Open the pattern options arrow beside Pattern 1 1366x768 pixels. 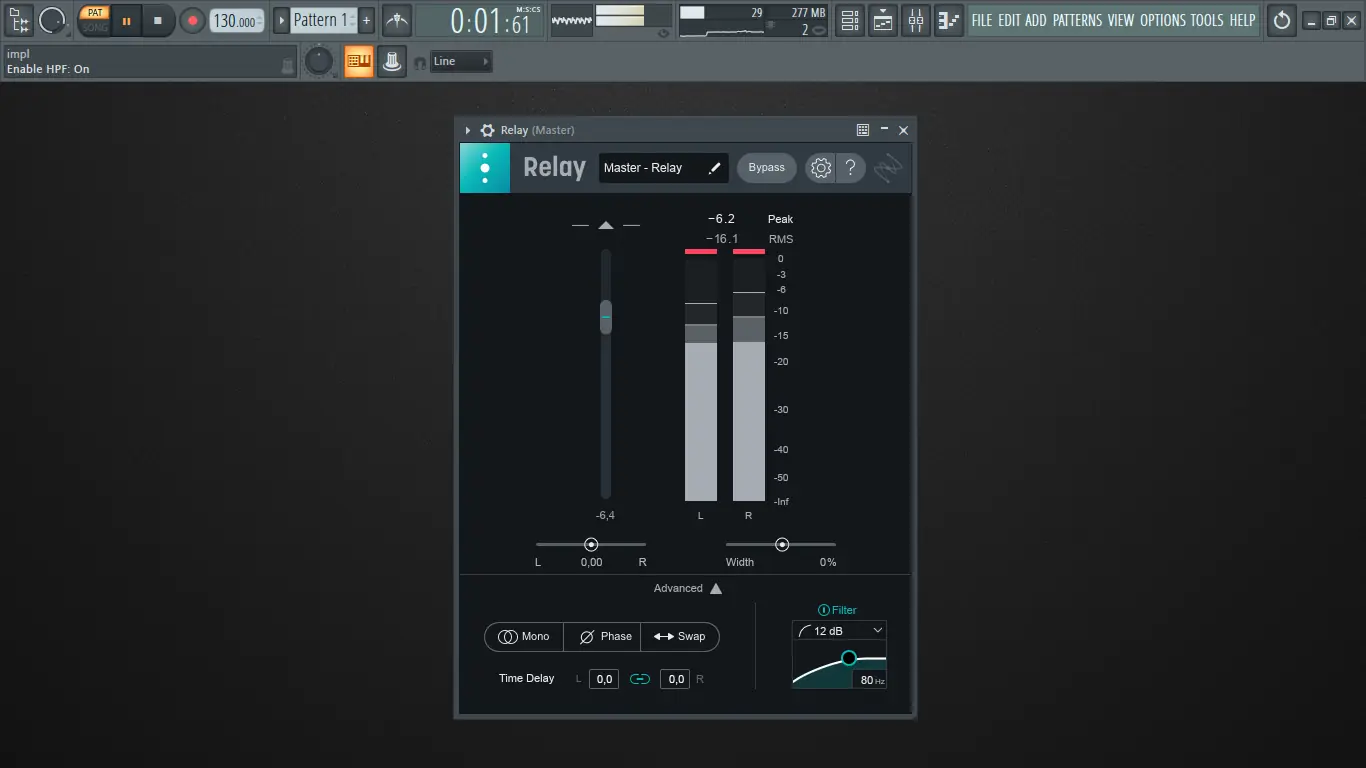281,20
